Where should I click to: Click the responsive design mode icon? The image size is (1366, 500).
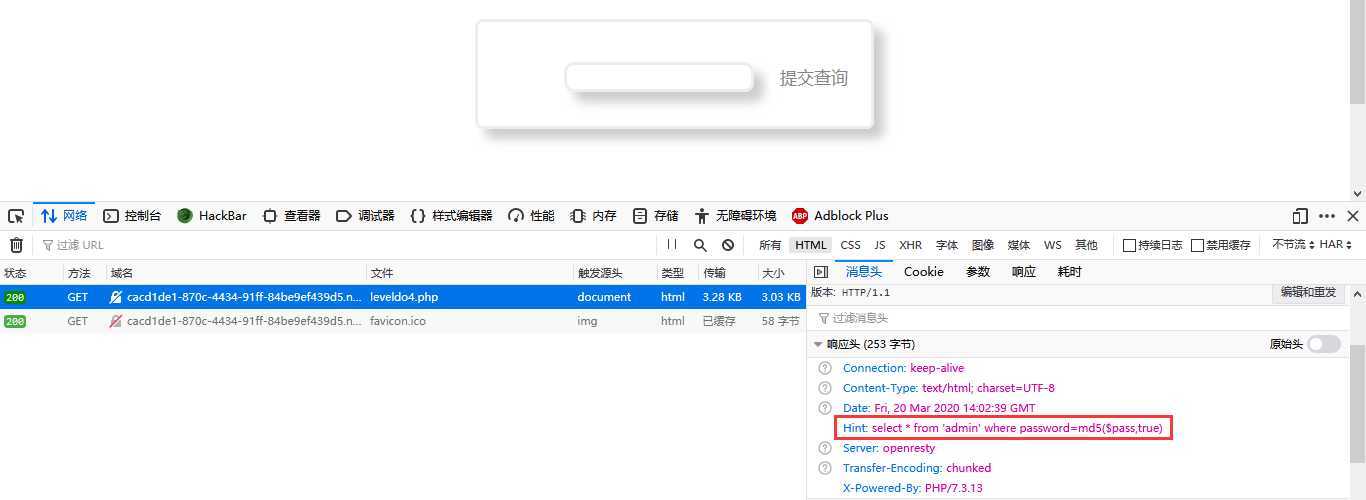pyautogui.click(x=1300, y=216)
